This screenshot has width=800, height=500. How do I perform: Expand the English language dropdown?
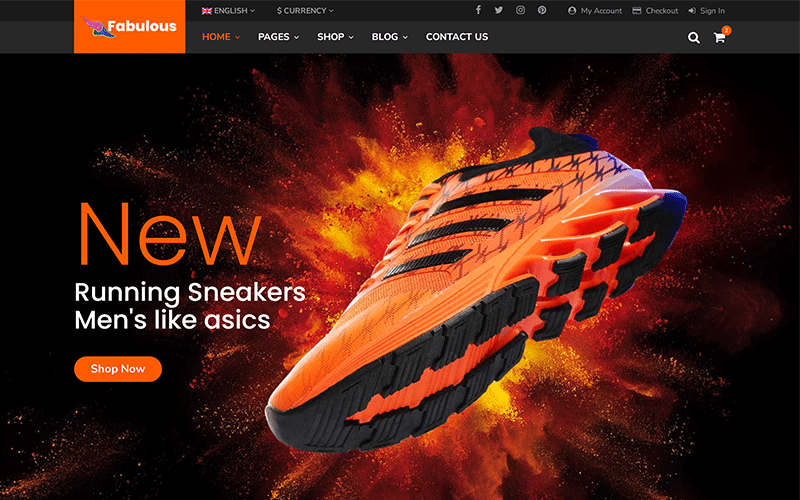[228, 11]
